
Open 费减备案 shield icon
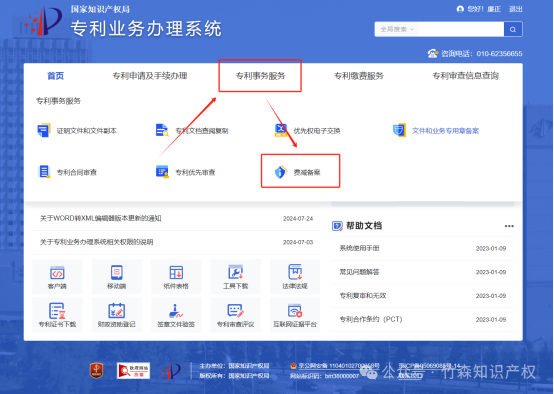click(281, 172)
